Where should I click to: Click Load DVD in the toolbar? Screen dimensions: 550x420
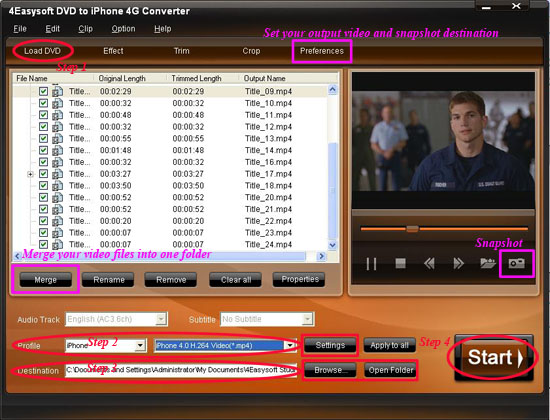42,51
